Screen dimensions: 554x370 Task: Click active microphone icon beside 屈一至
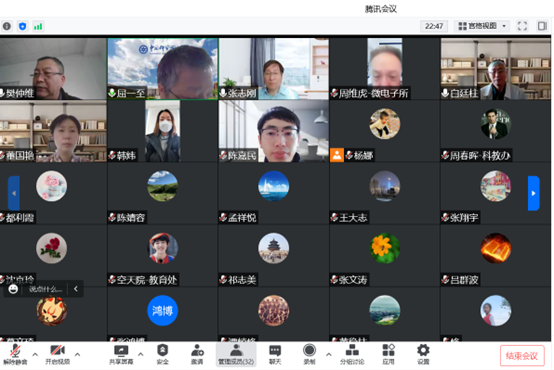pos(112,93)
